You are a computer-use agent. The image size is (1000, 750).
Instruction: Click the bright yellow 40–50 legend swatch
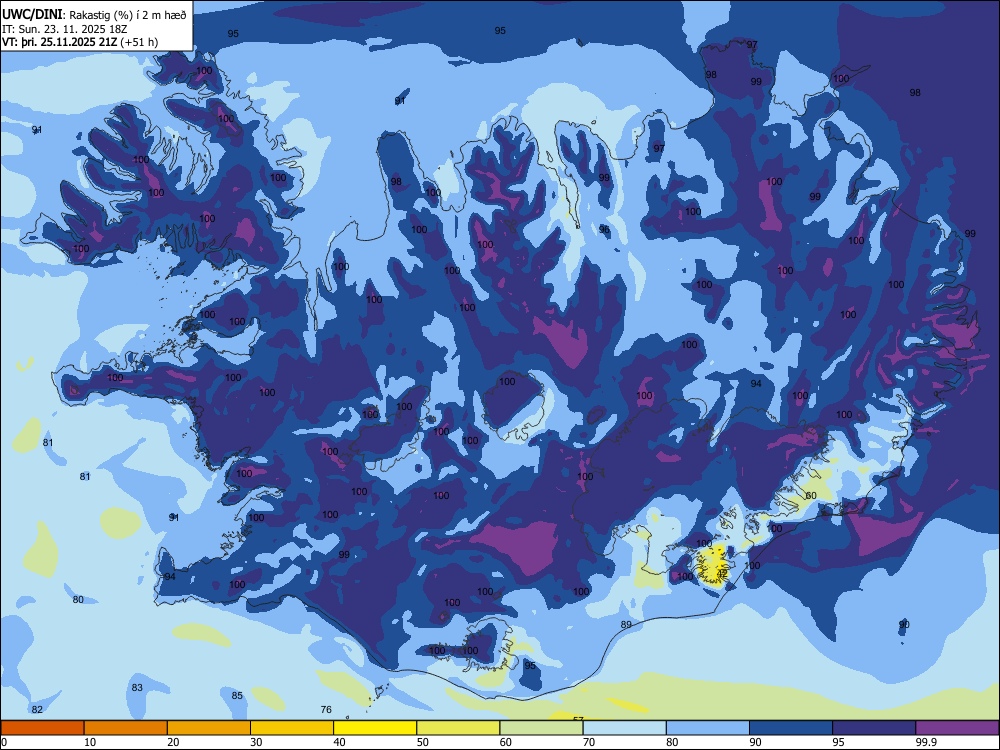(375, 728)
